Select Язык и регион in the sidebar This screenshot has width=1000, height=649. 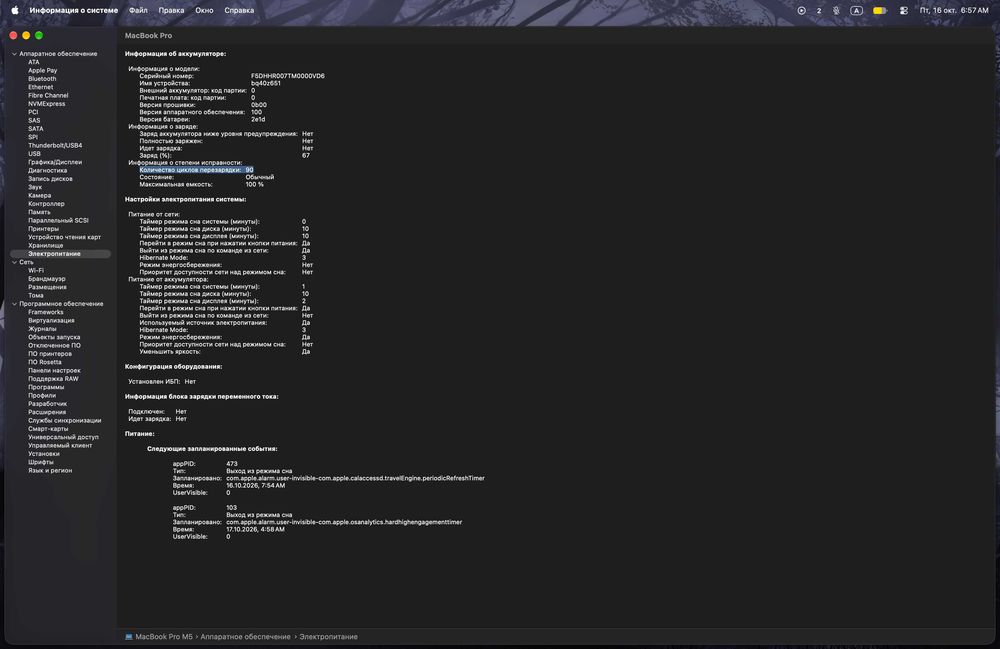click(x=50, y=470)
